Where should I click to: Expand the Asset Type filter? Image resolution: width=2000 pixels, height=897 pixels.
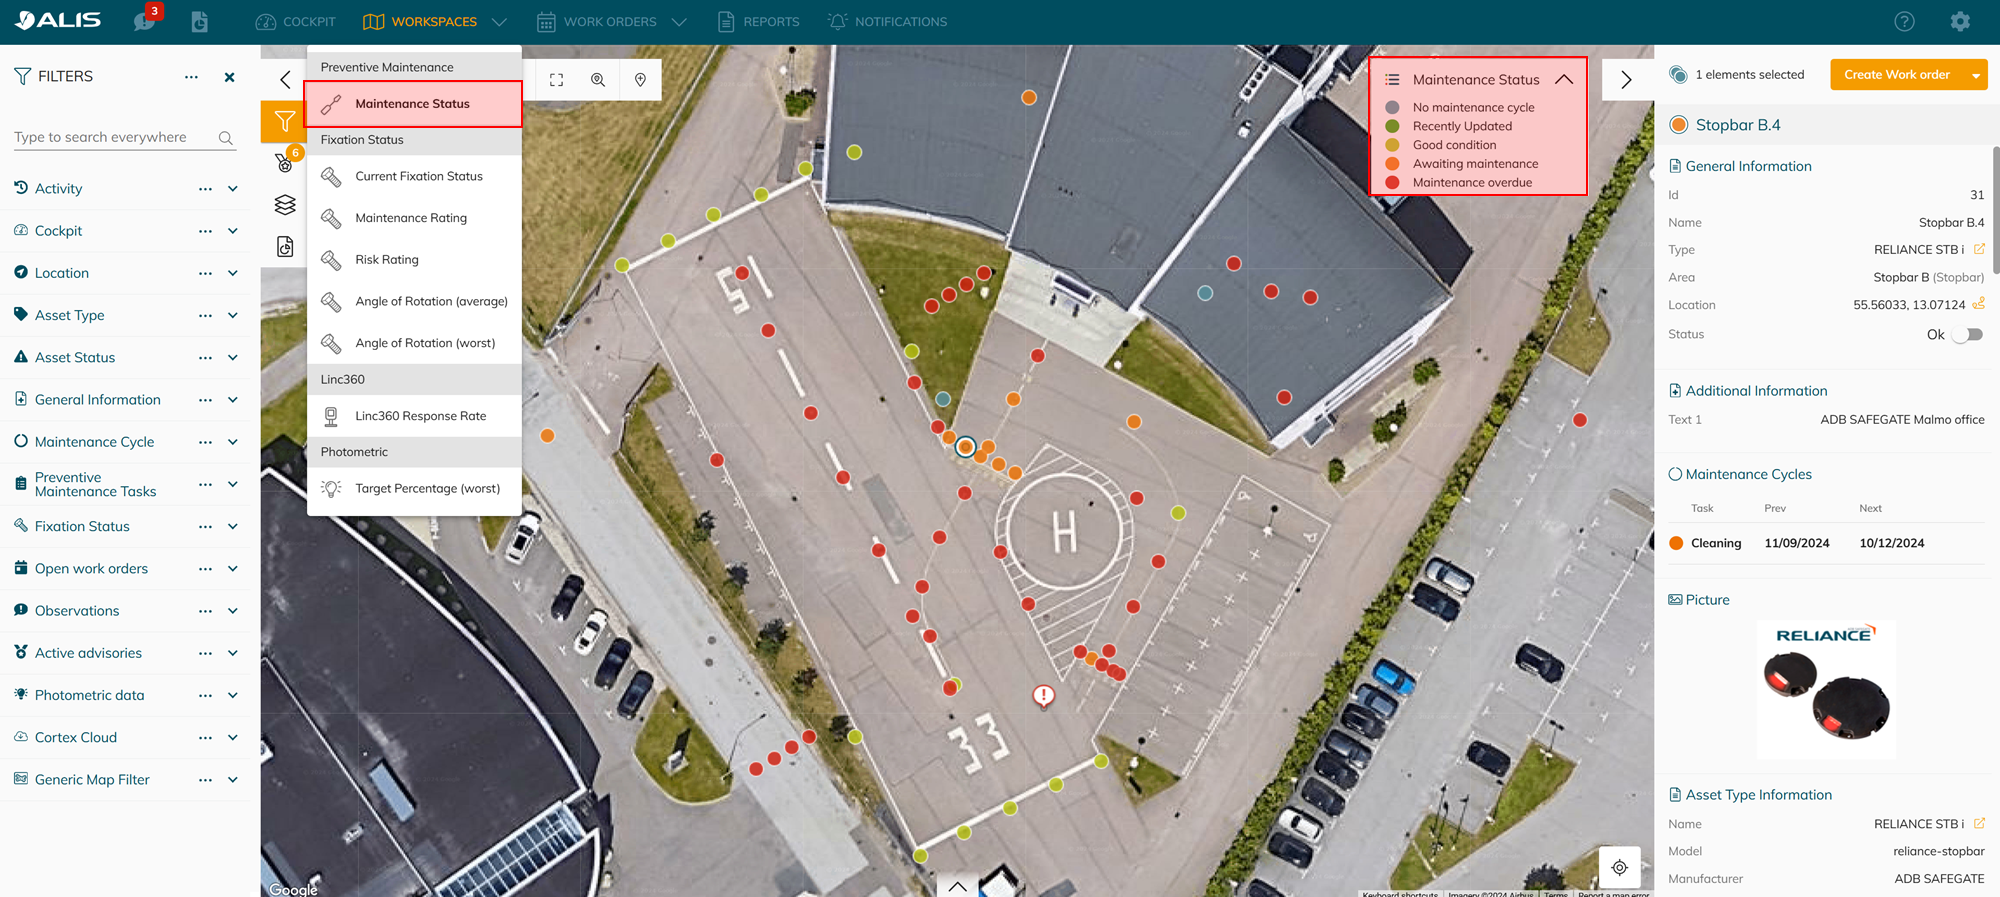coord(232,315)
